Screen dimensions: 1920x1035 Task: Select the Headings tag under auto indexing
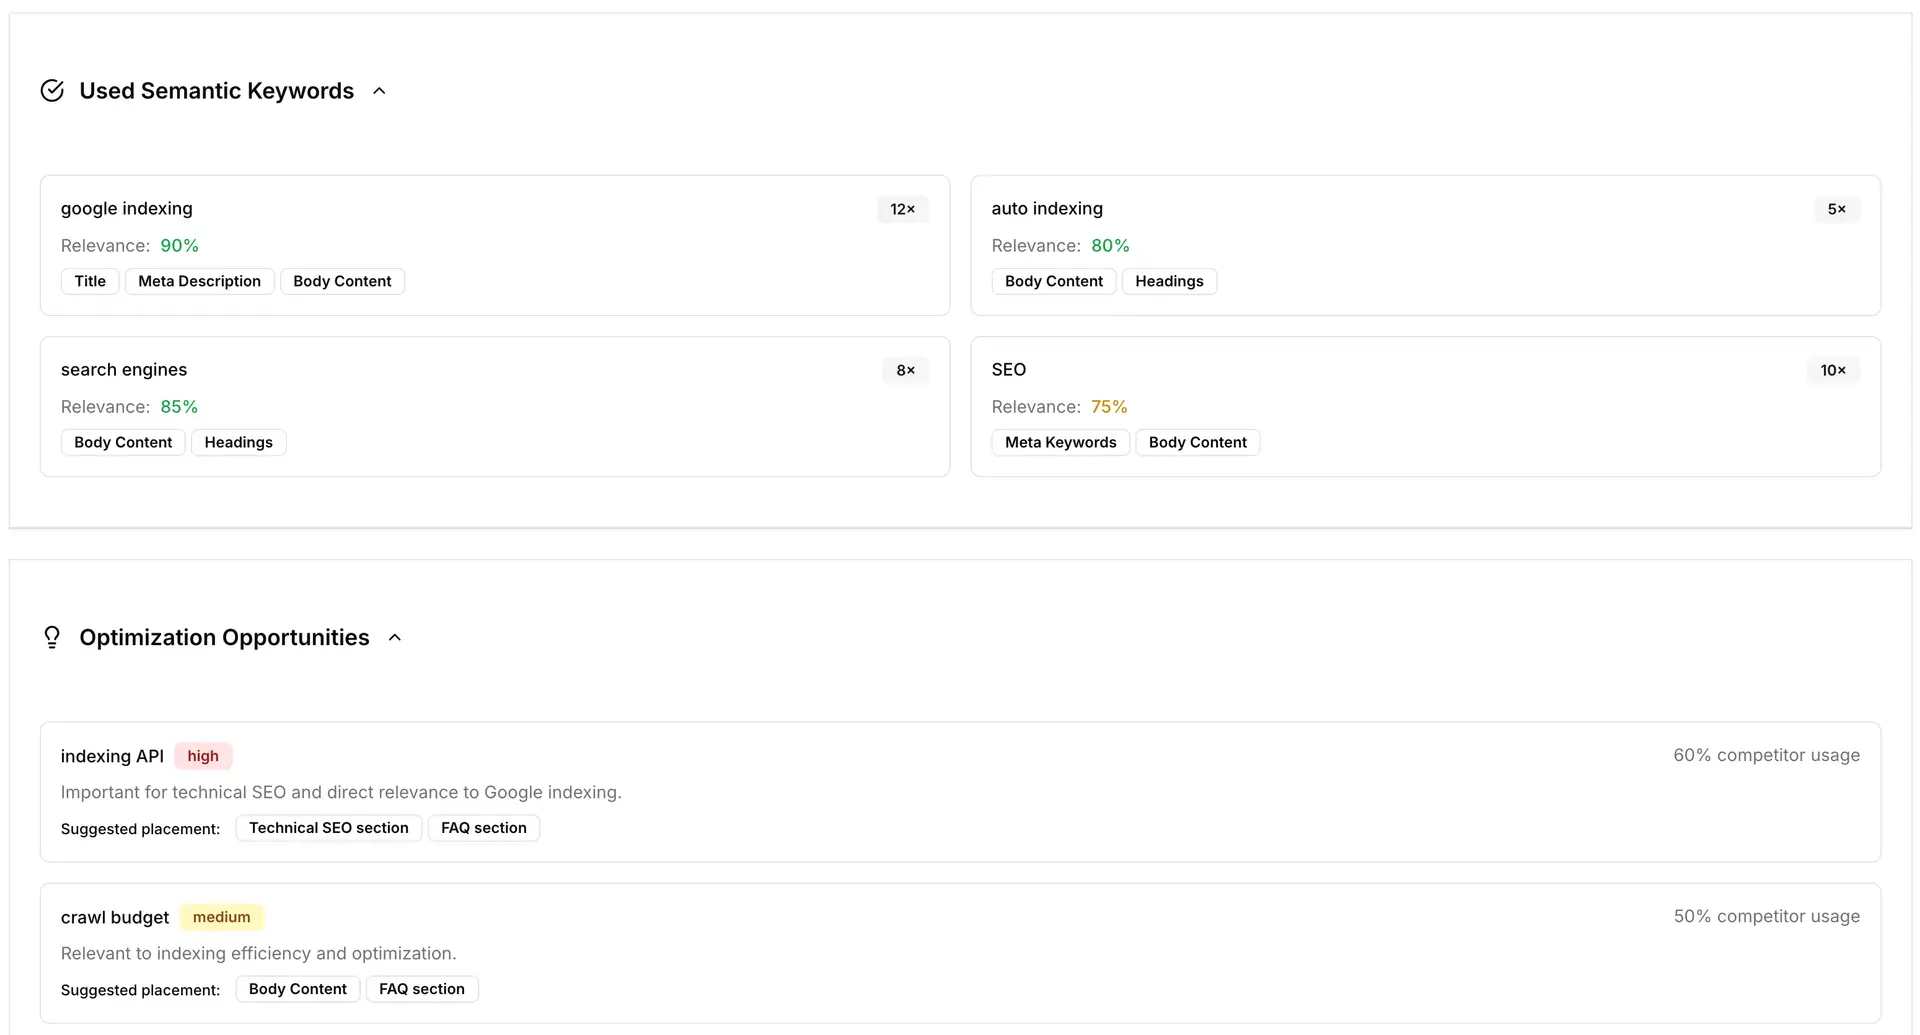(1169, 281)
